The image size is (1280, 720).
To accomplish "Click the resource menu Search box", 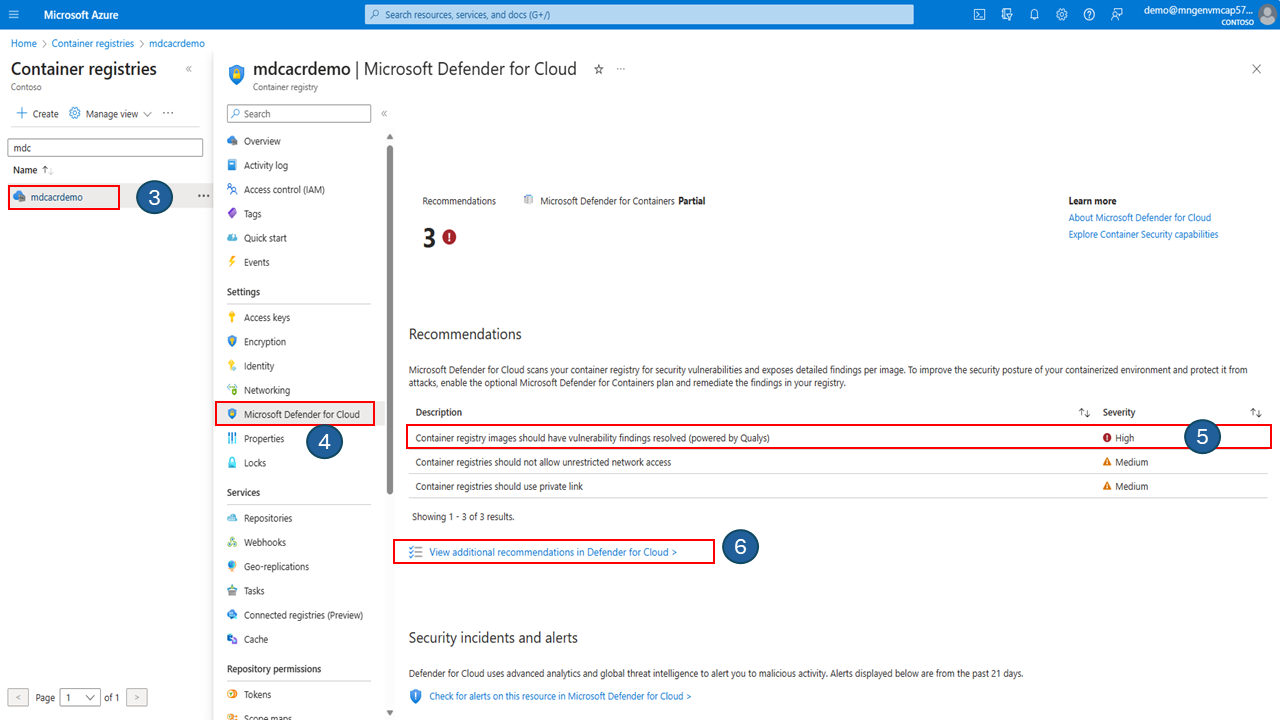I will click(x=299, y=114).
